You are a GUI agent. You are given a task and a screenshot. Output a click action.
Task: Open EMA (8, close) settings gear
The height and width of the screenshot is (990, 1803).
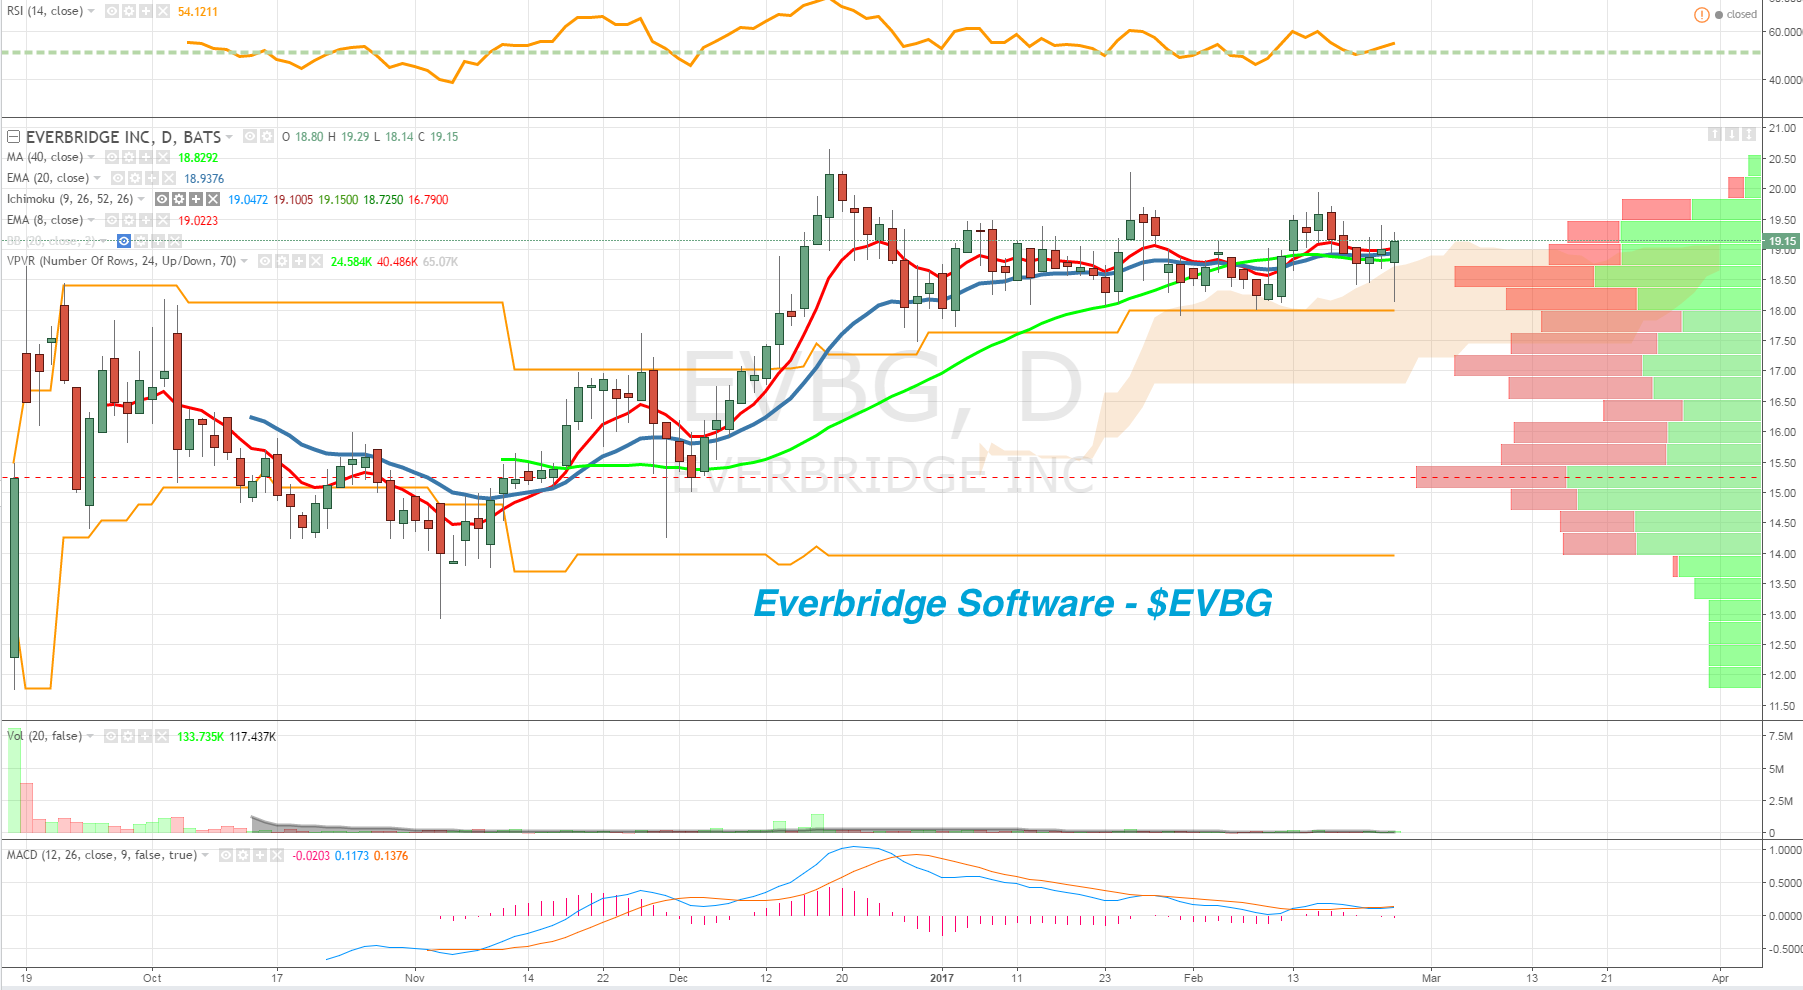[x=129, y=220]
